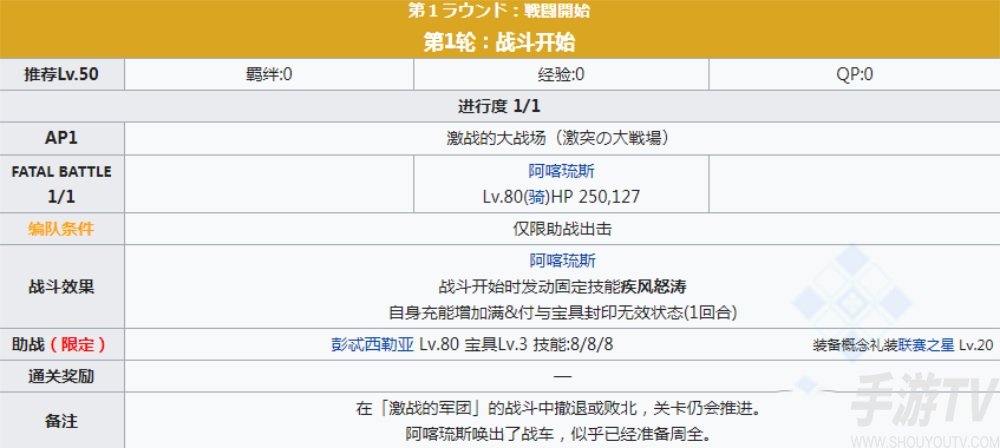The width and height of the screenshot is (1000, 448).
Task: Click the 骑 class link
Action: click(x=538, y=197)
